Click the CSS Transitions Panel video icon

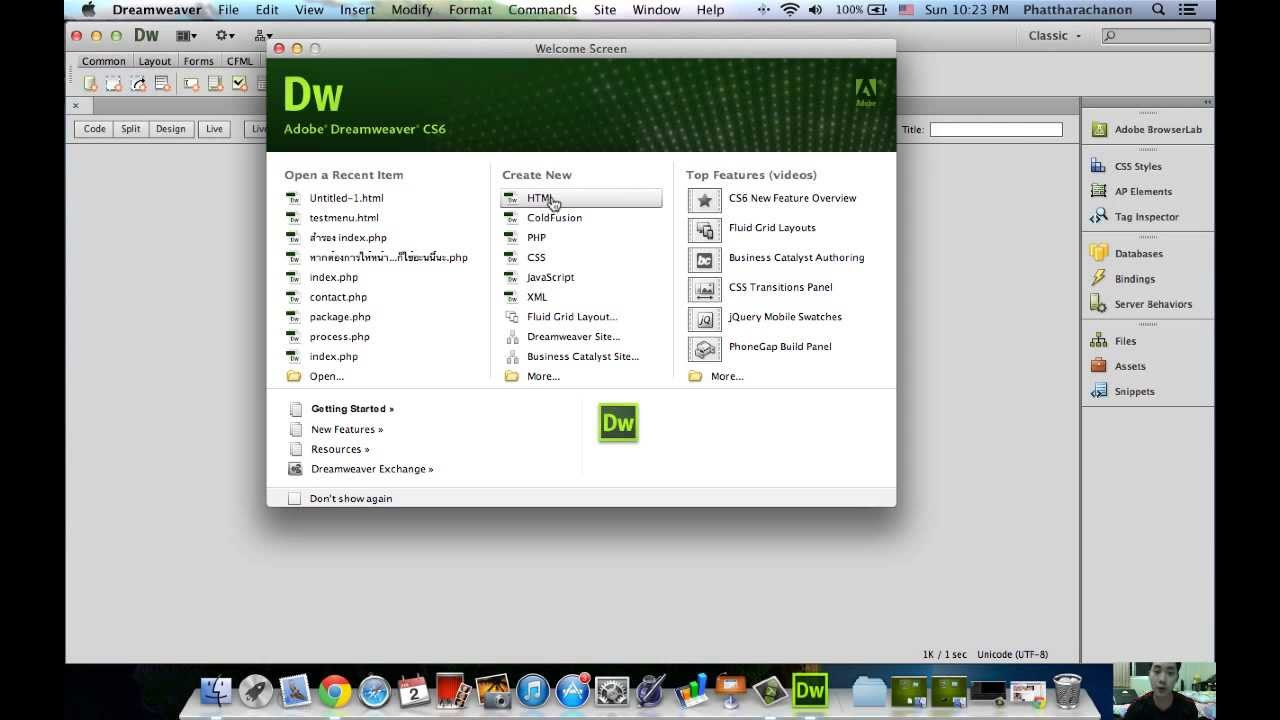point(705,290)
